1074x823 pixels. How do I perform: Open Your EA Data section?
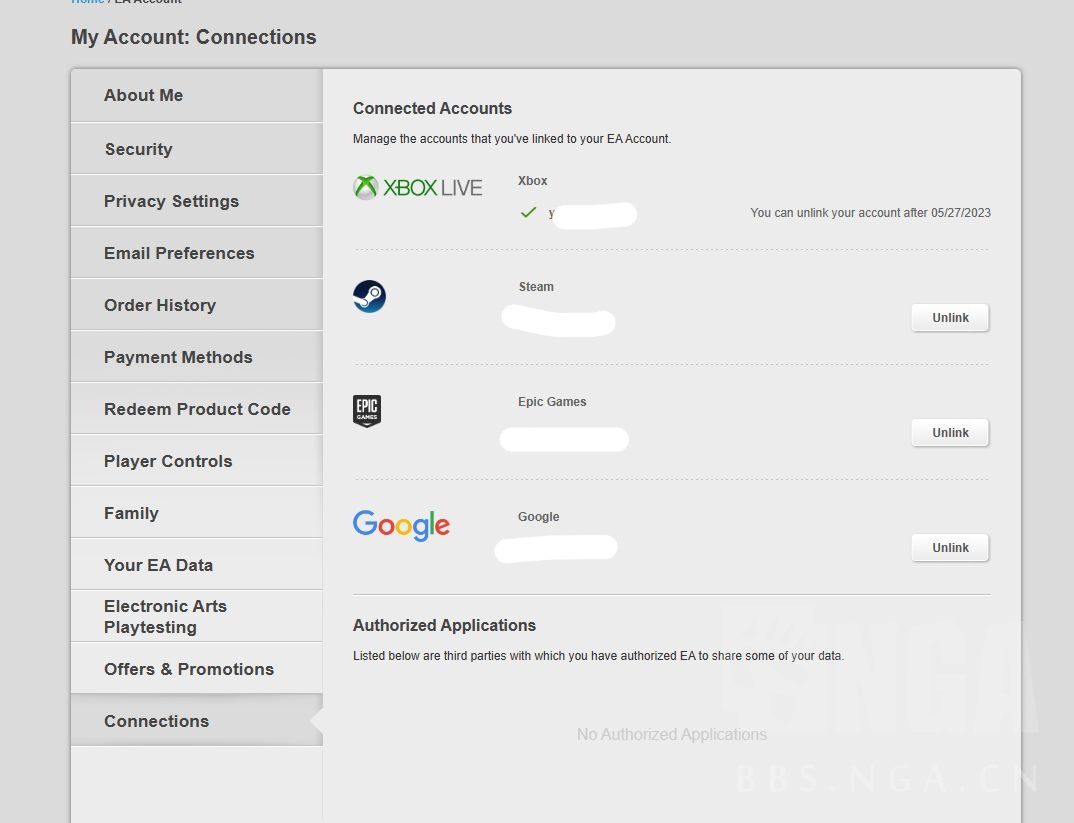197,566
